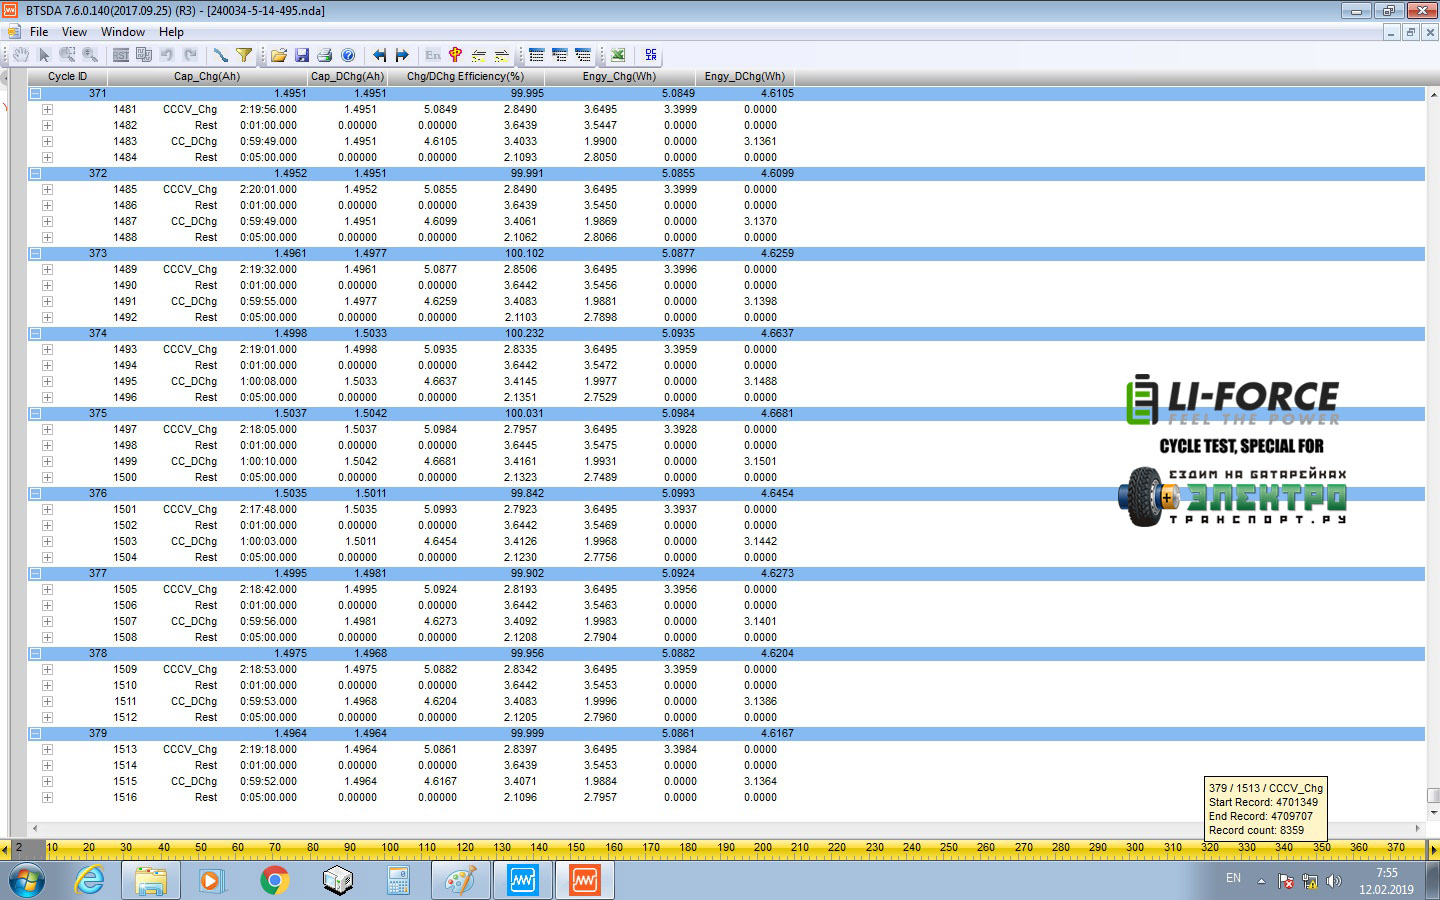Select the hand pan tool
The width and height of the screenshot is (1440, 900).
pyautogui.click(x=20, y=55)
